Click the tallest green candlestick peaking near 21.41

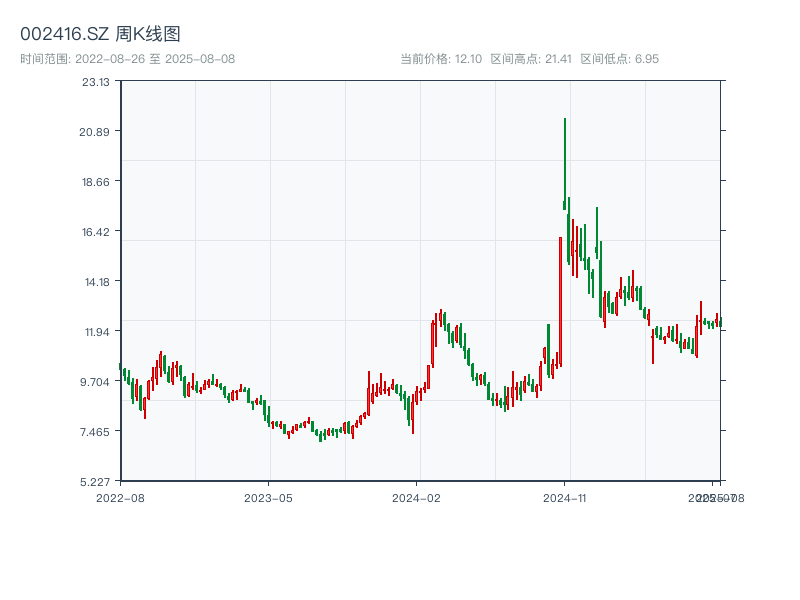[x=565, y=164]
